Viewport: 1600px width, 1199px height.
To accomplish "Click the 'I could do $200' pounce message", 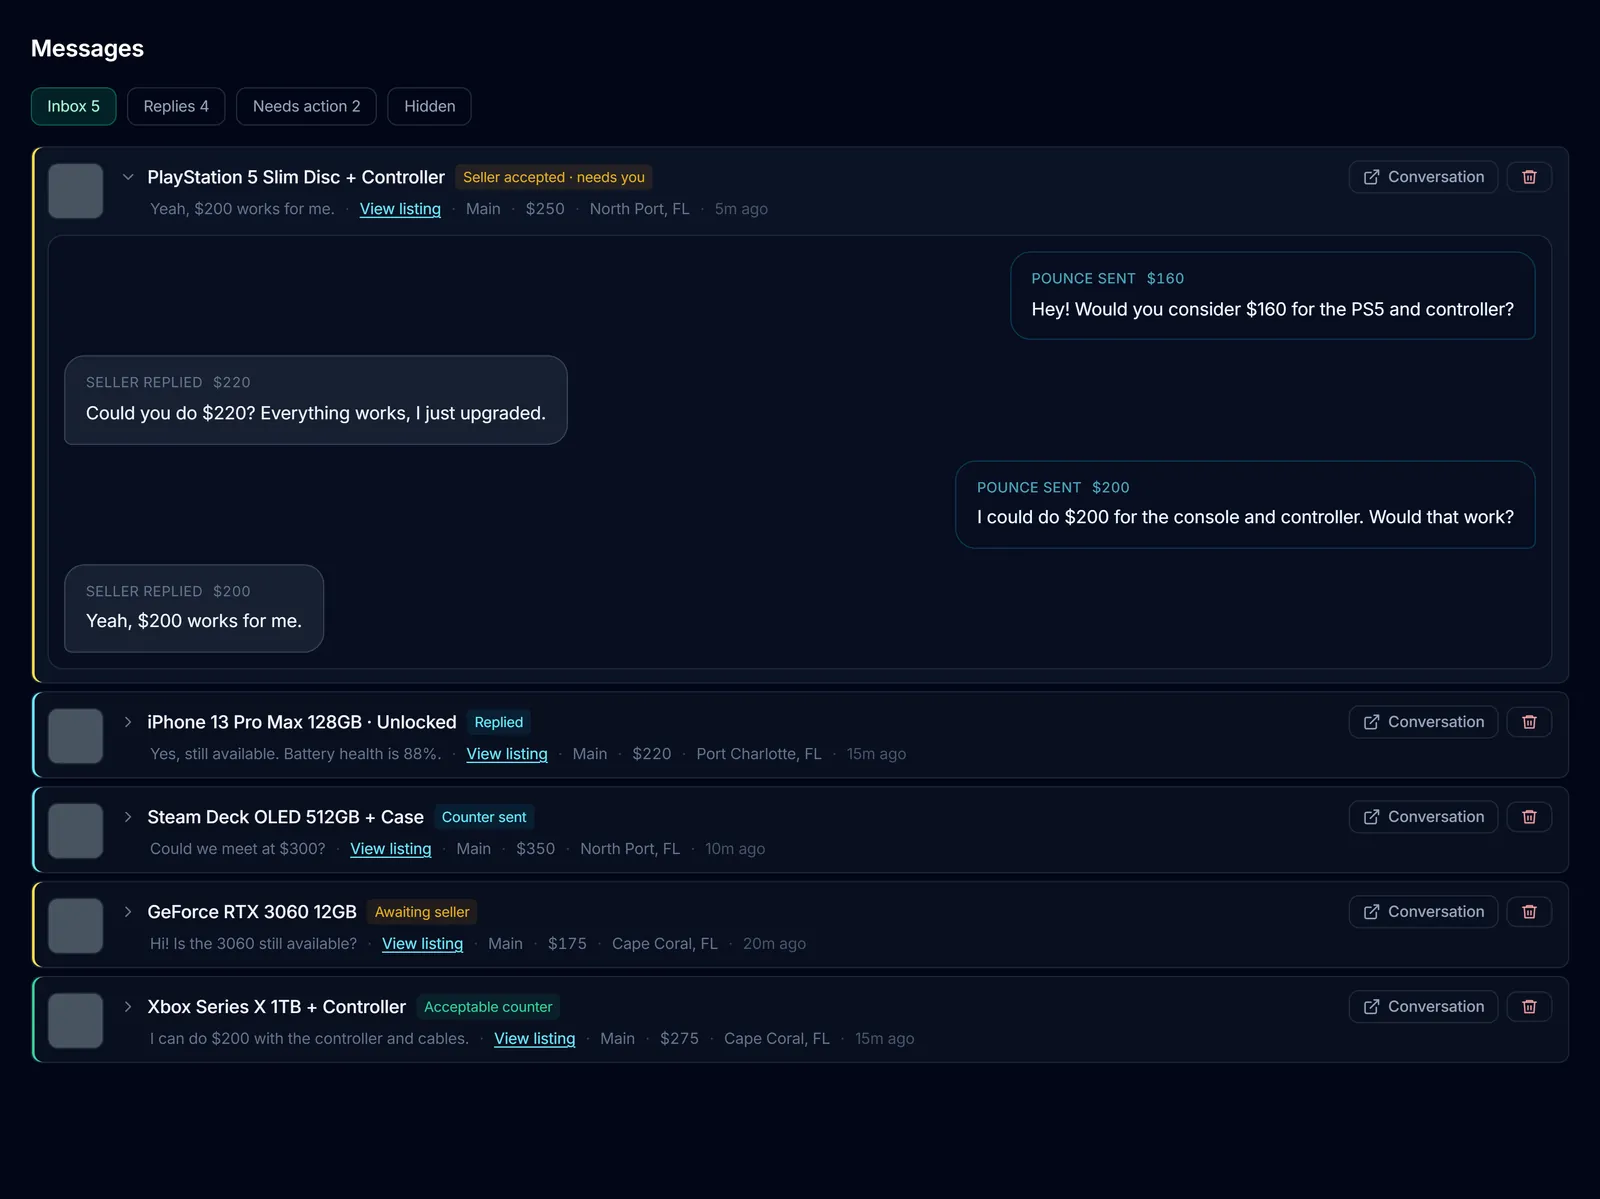I will pyautogui.click(x=1245, y=505).
